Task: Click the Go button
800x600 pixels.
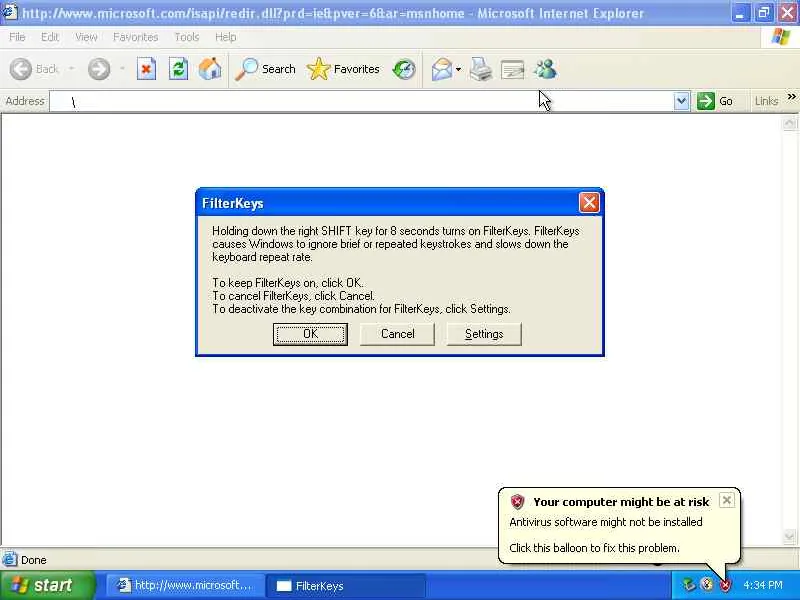Action: [715, 101]
